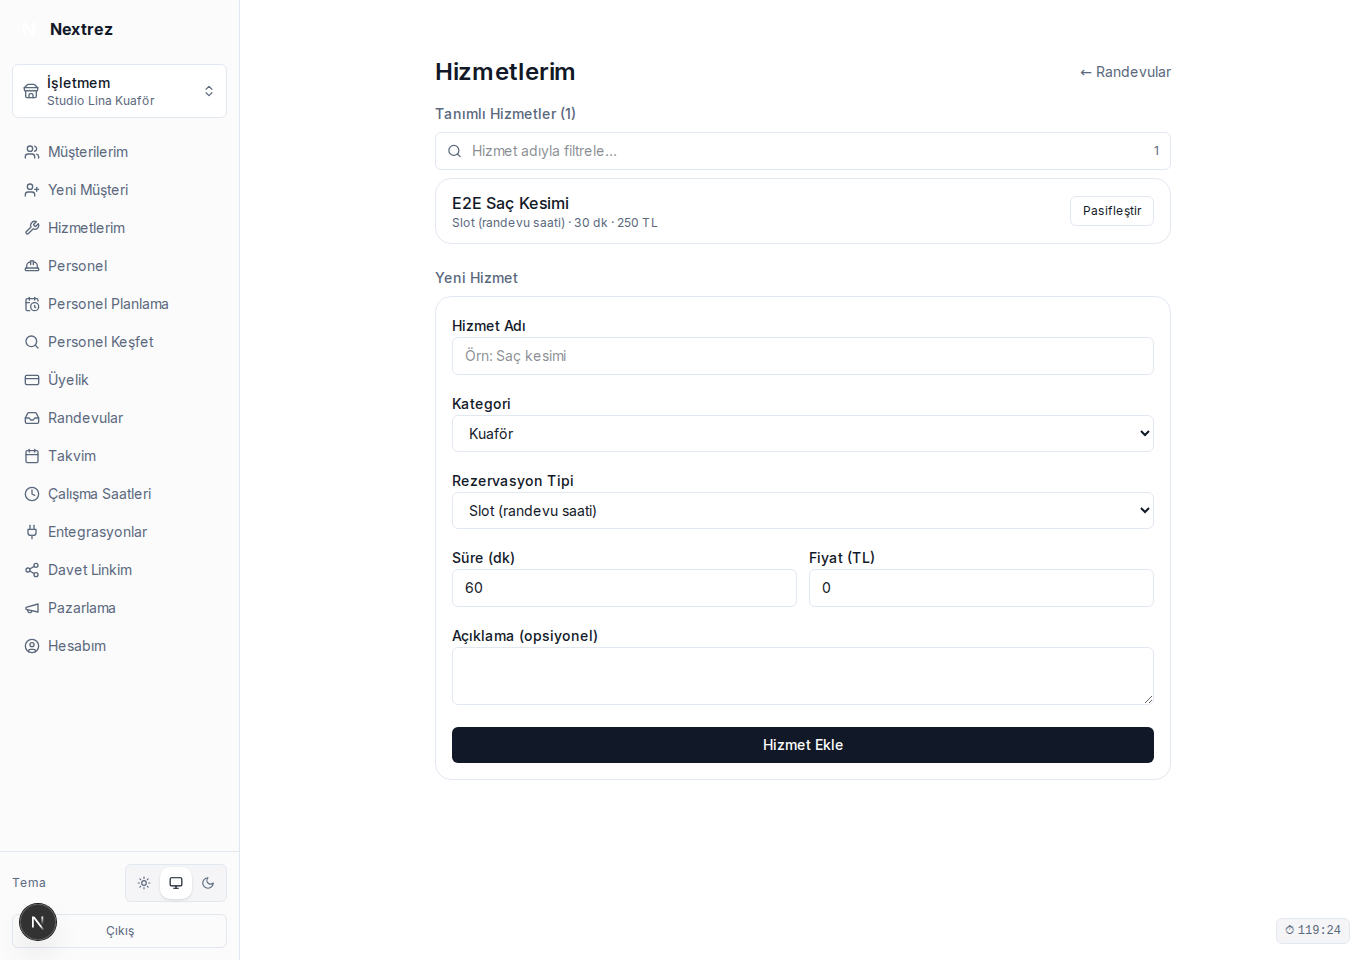This screenshot has width=1366, height=960.
Task: Open Randevular sidebar item
Action: point(120,418)
